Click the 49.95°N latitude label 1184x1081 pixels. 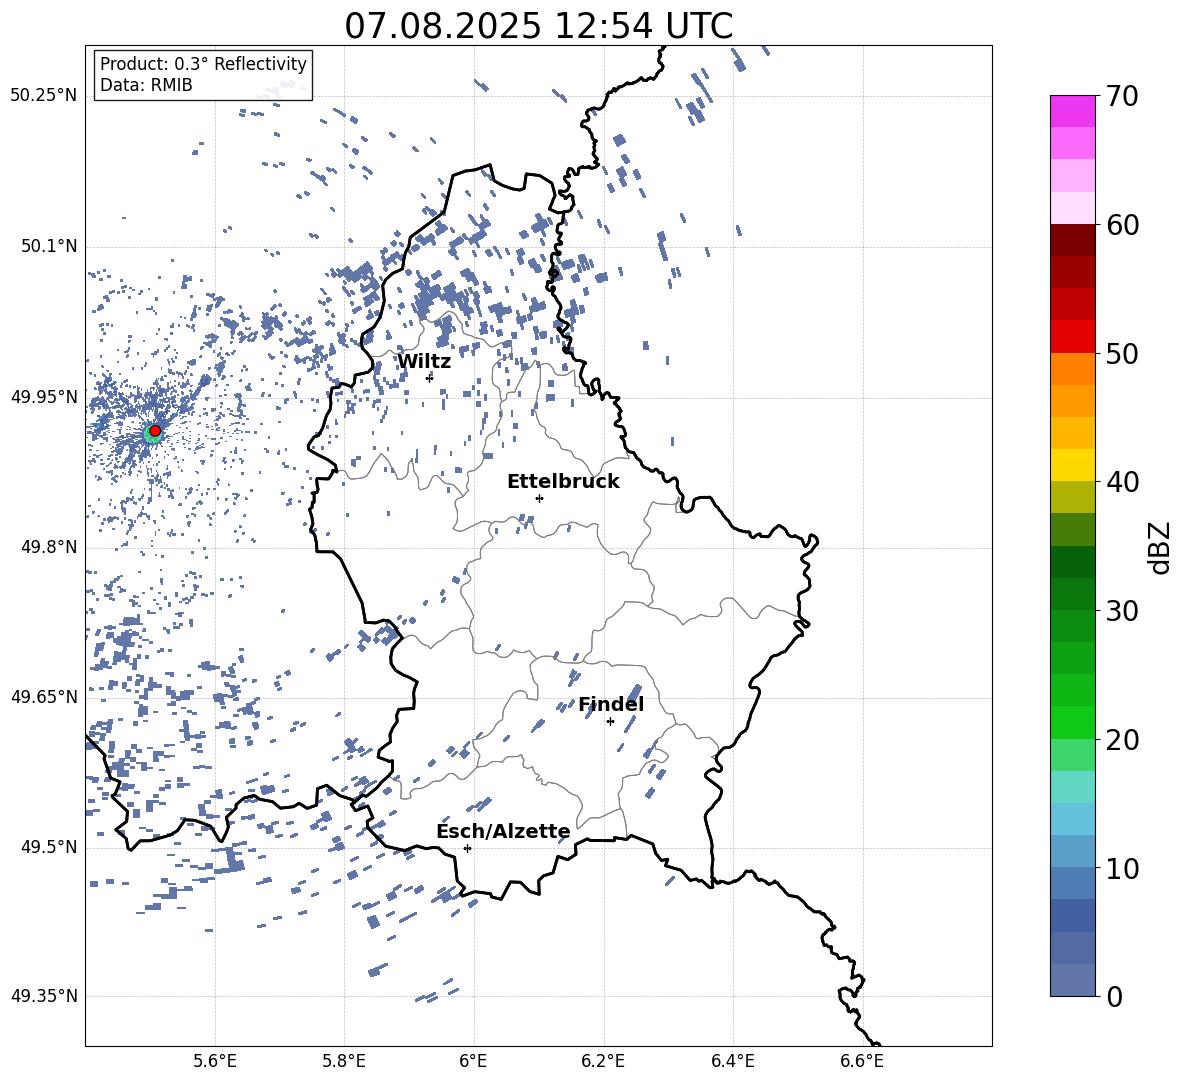pos(44,397)
